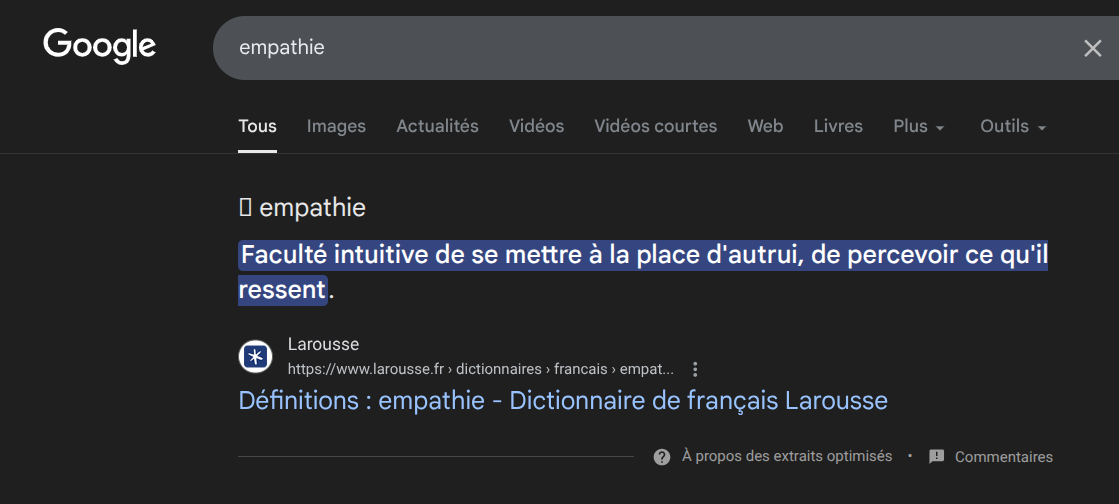Switch to the Images tab

[x=336, y=127]
